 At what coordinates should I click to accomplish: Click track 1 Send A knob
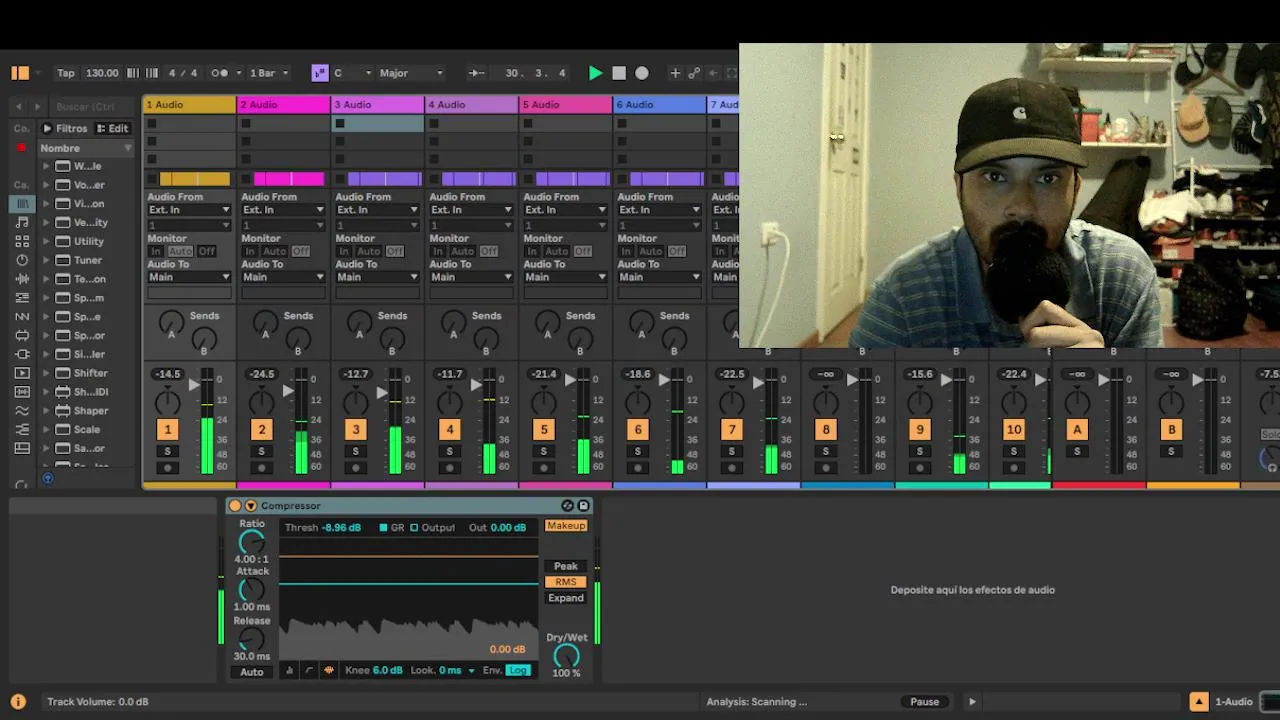pos(172,324)
